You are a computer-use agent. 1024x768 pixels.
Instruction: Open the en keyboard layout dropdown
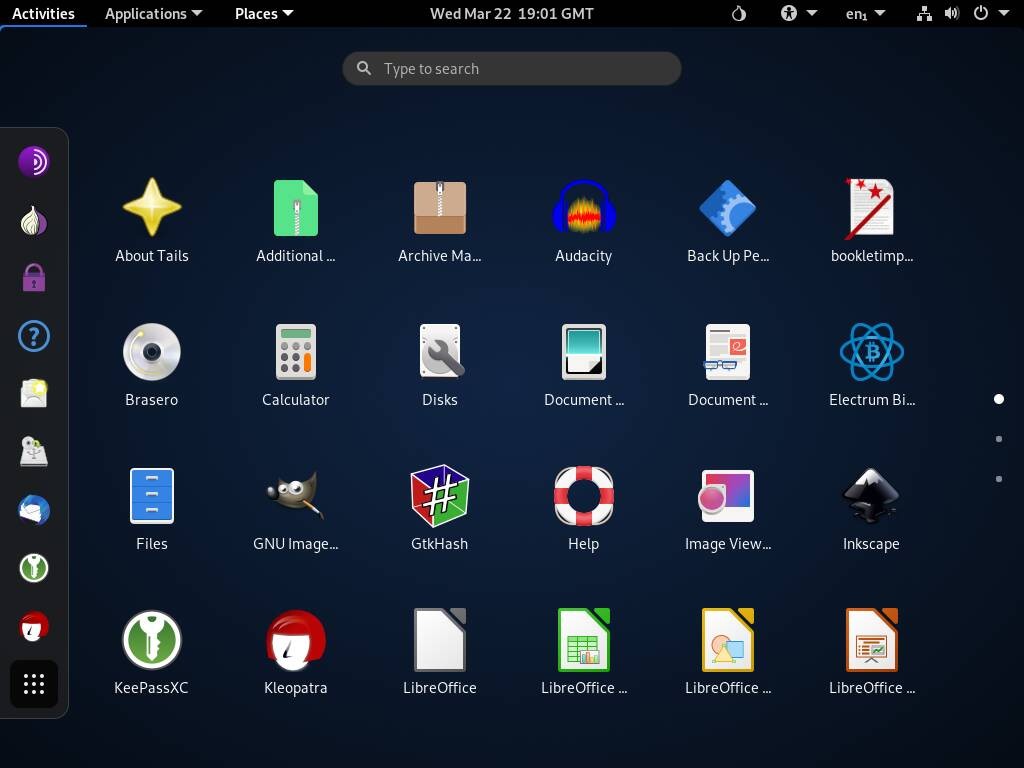865,14
